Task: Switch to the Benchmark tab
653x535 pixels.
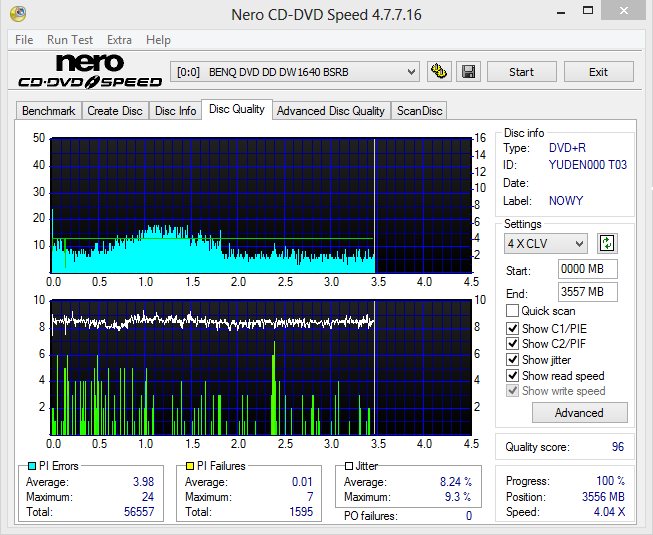Action: (x=49, y=111)
